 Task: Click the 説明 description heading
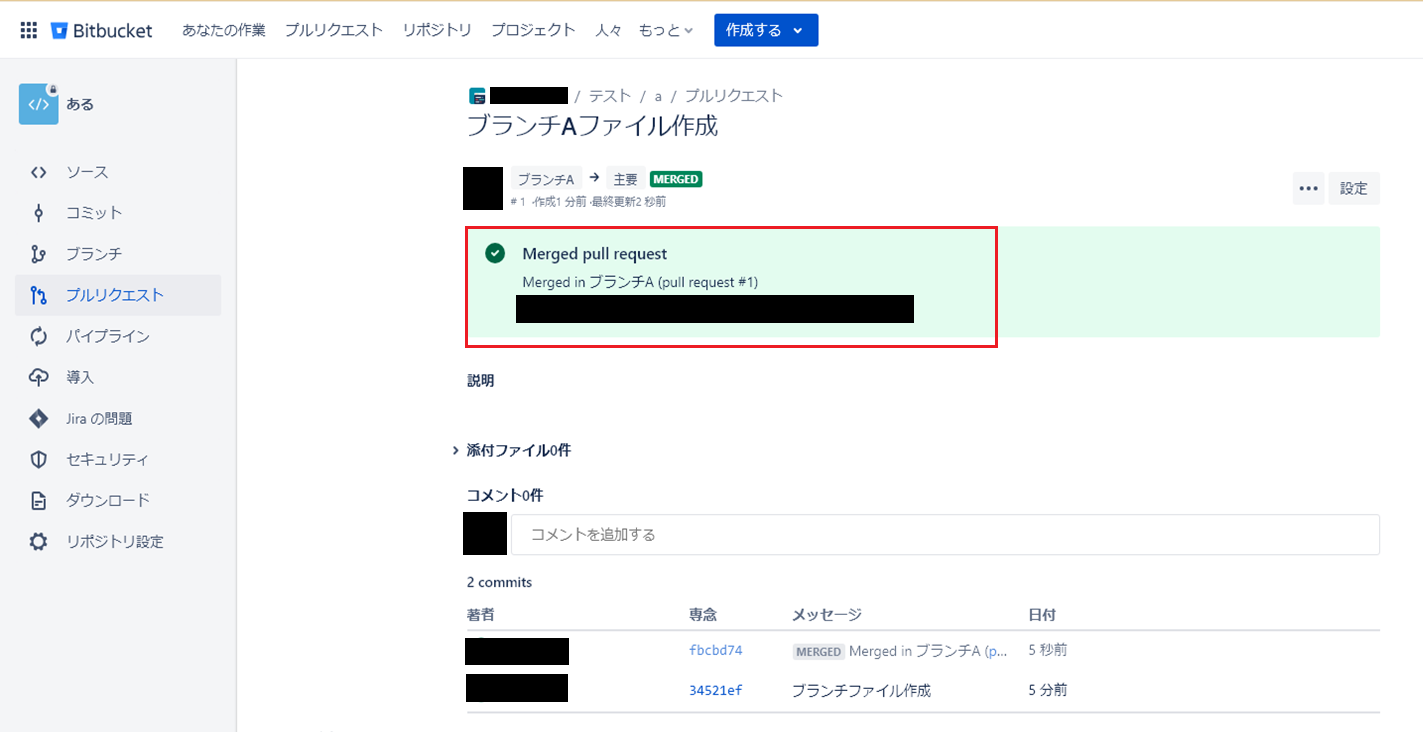(x=480, y=381)
